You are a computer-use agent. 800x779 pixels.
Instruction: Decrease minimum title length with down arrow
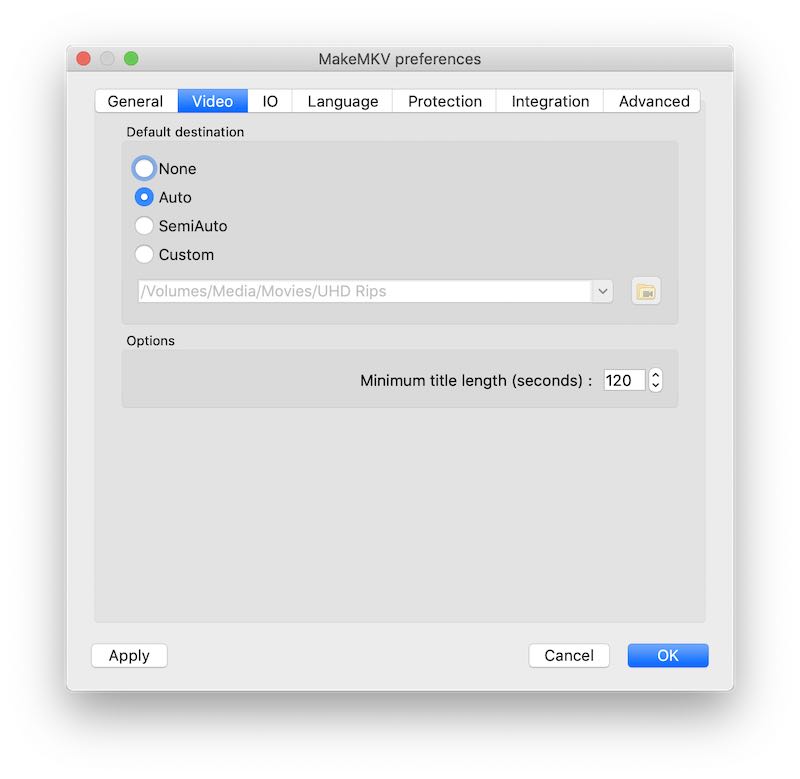pyautogui.click(x=656, y=386)
